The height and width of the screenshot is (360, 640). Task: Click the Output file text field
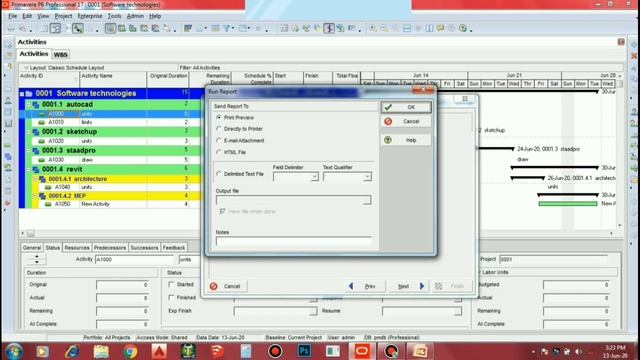(x=289, y=200)
